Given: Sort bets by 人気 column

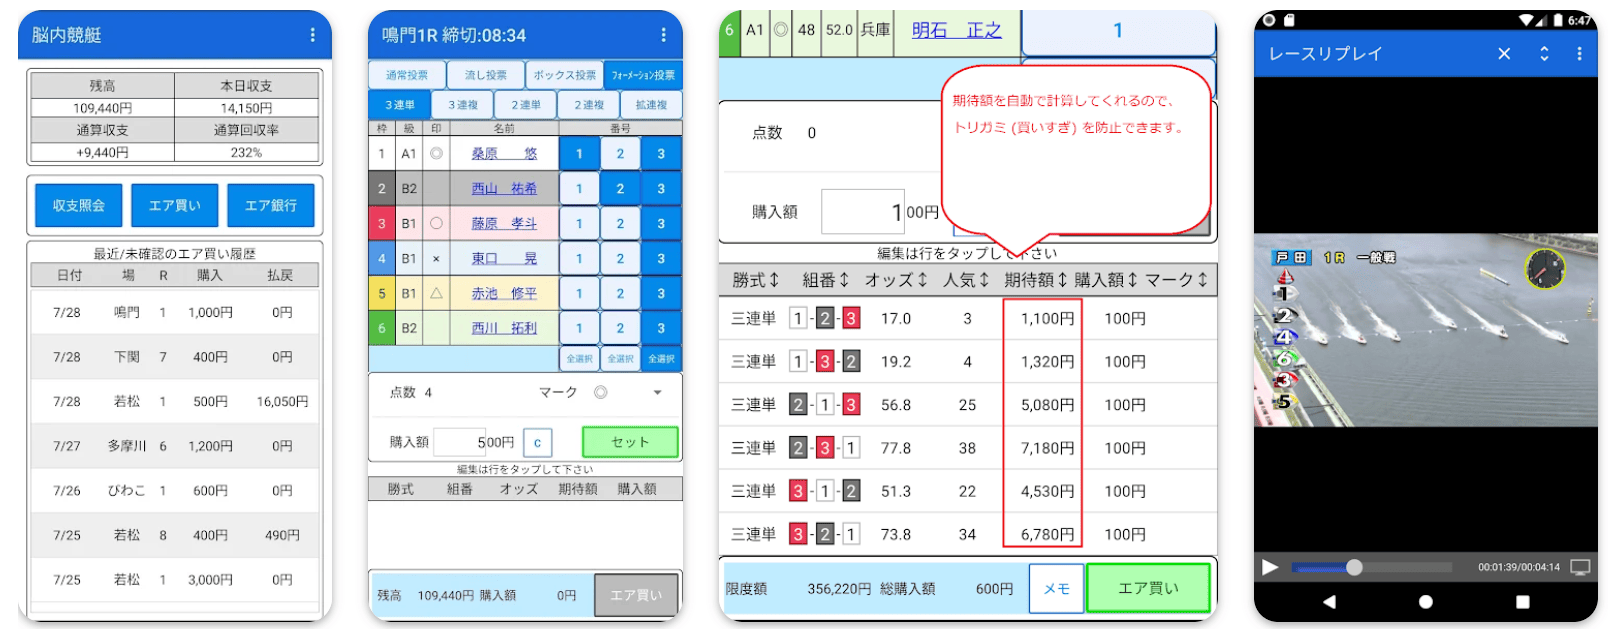Looking at the screenshot, I should [966, 280].
